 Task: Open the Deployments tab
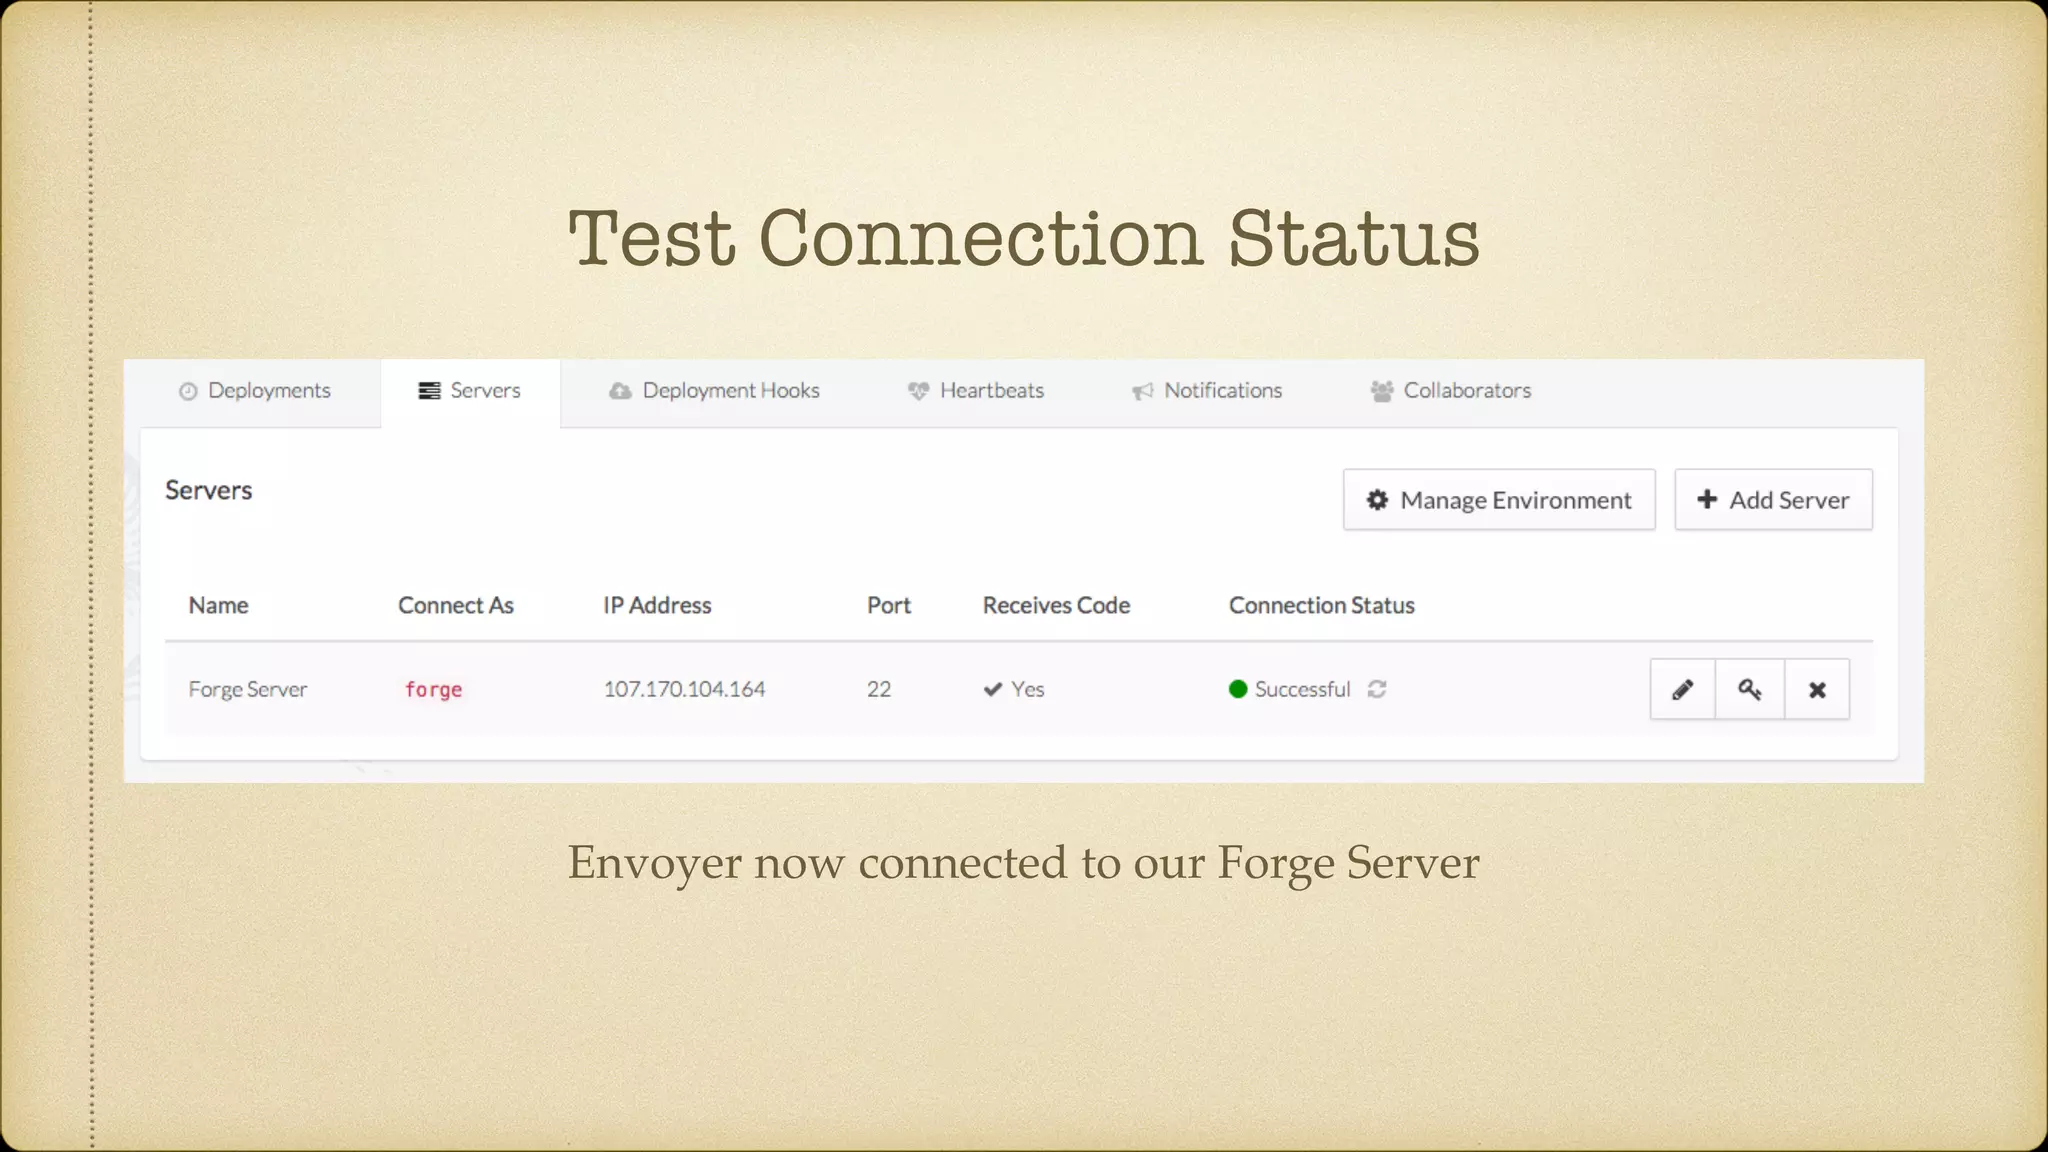(254, 391)
